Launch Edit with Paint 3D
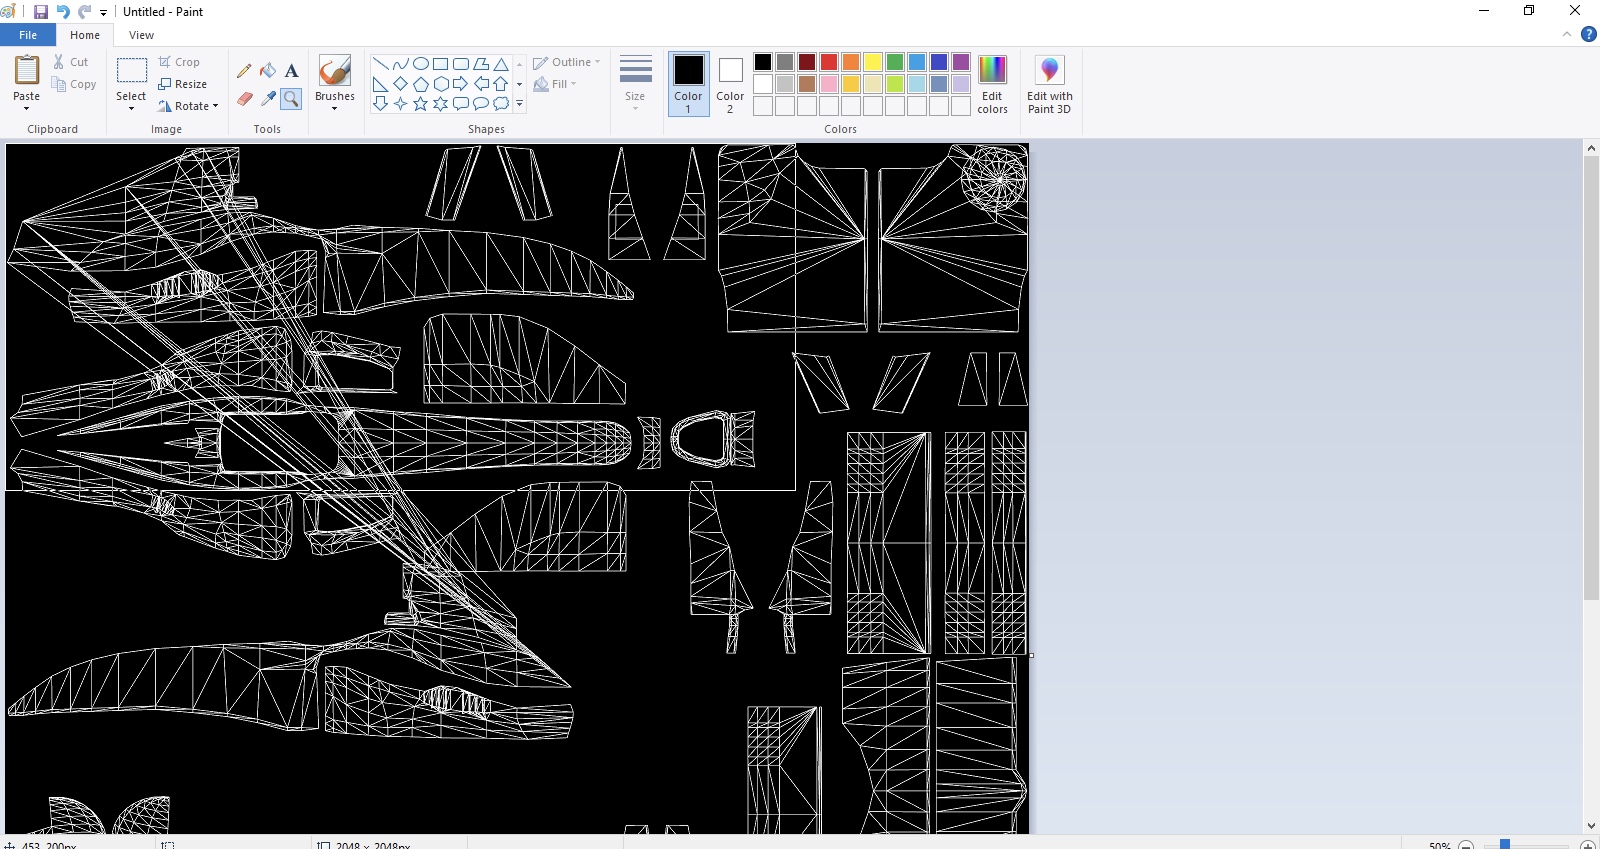 point(1049,84)
